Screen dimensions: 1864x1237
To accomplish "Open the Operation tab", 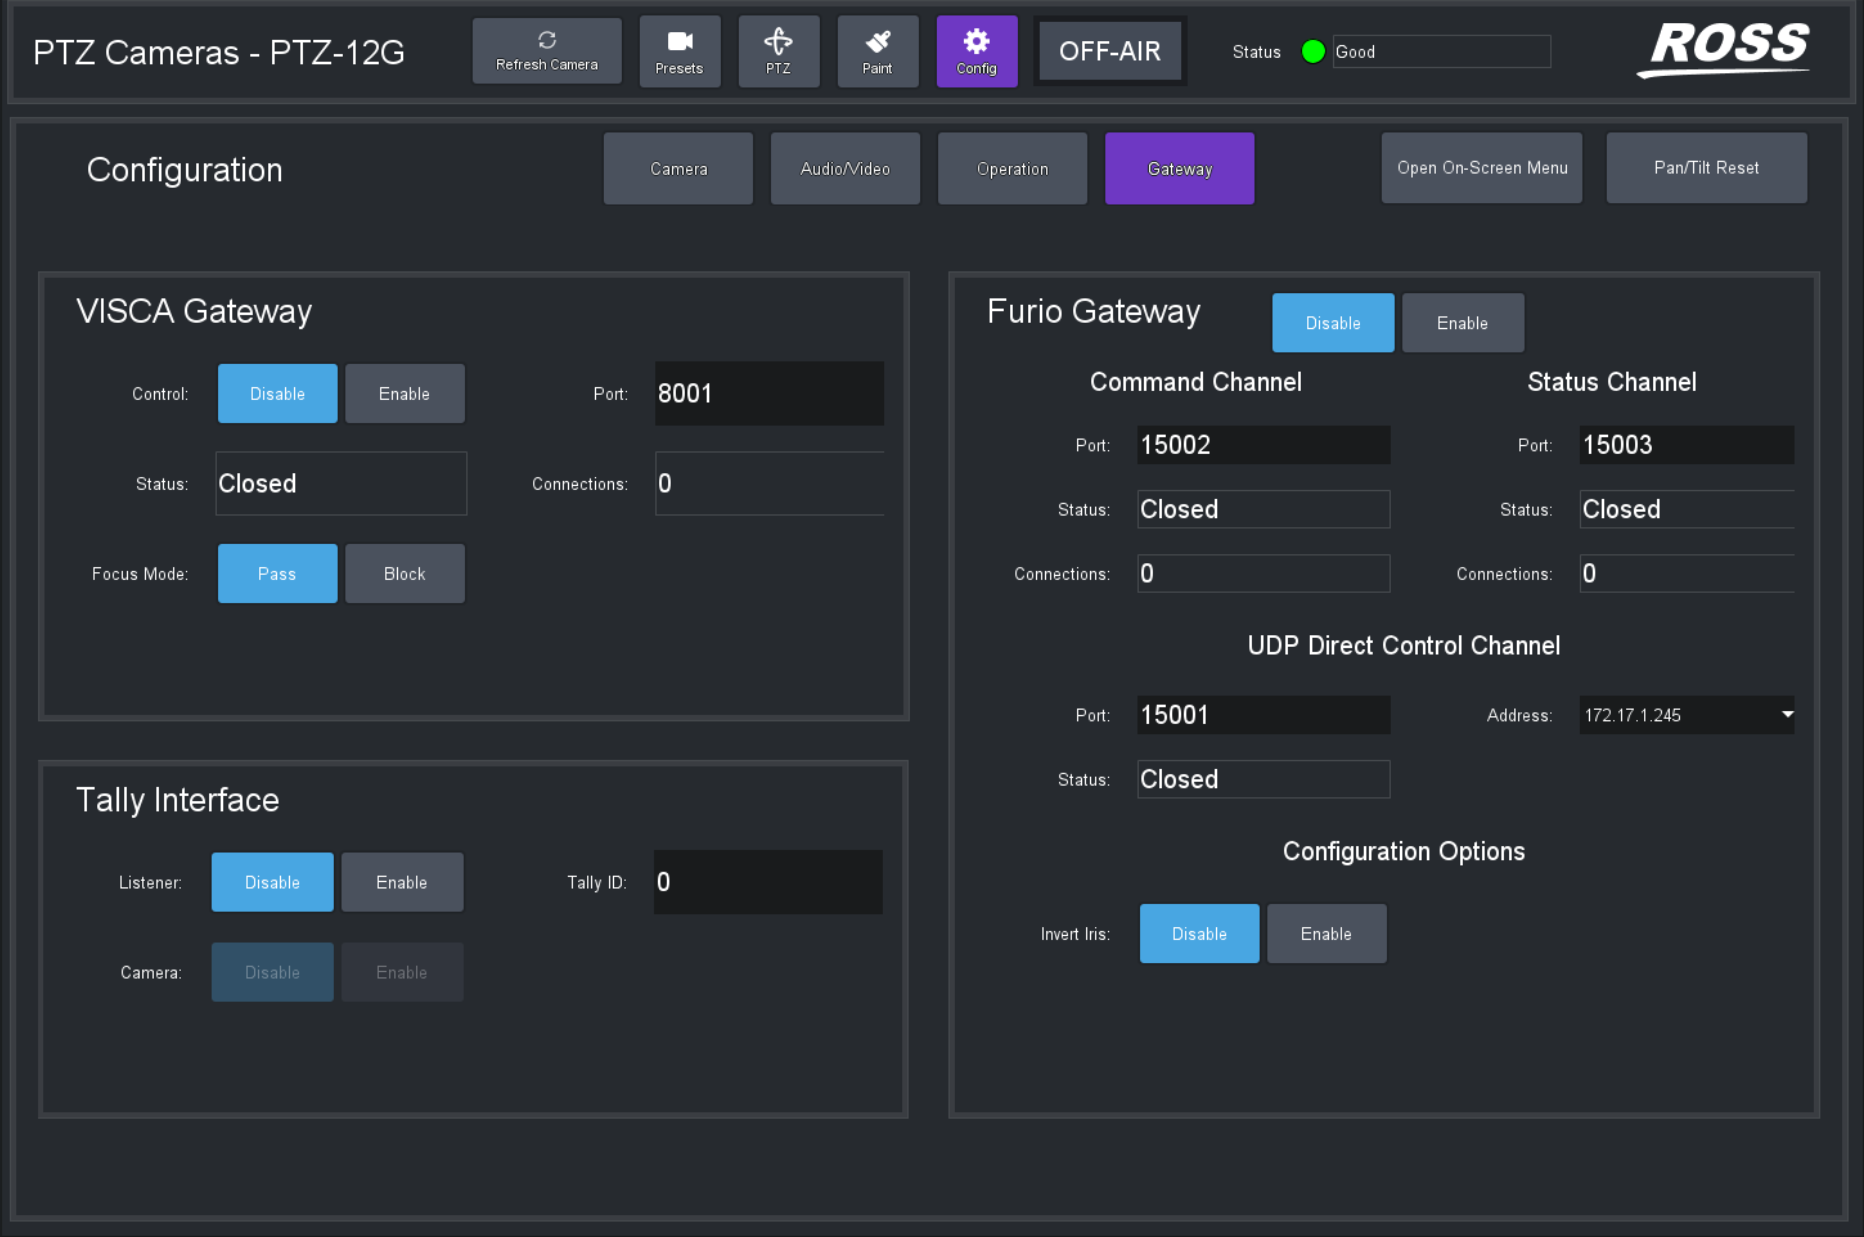I will tap(1011, 168).
